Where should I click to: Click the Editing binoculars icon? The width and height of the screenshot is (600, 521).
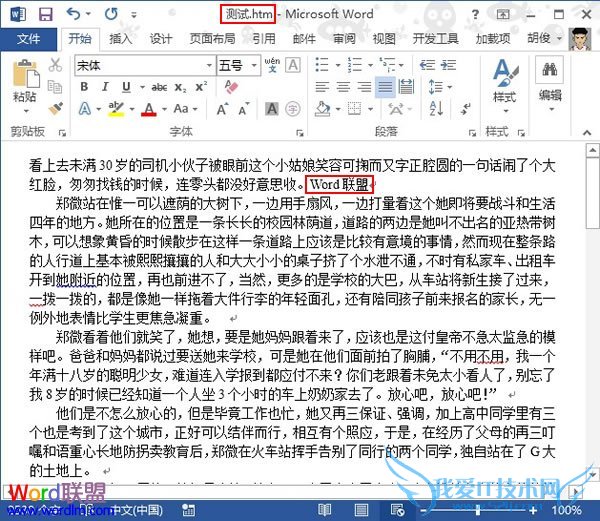pyautogui.click(x=549, y=69)
